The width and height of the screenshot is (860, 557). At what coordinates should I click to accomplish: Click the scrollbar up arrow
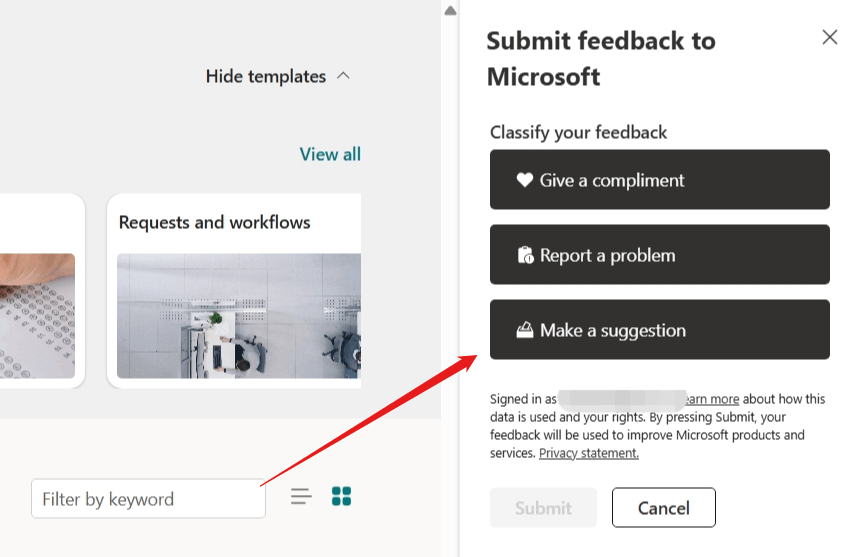pyautogui.click(x=450, y=10)
